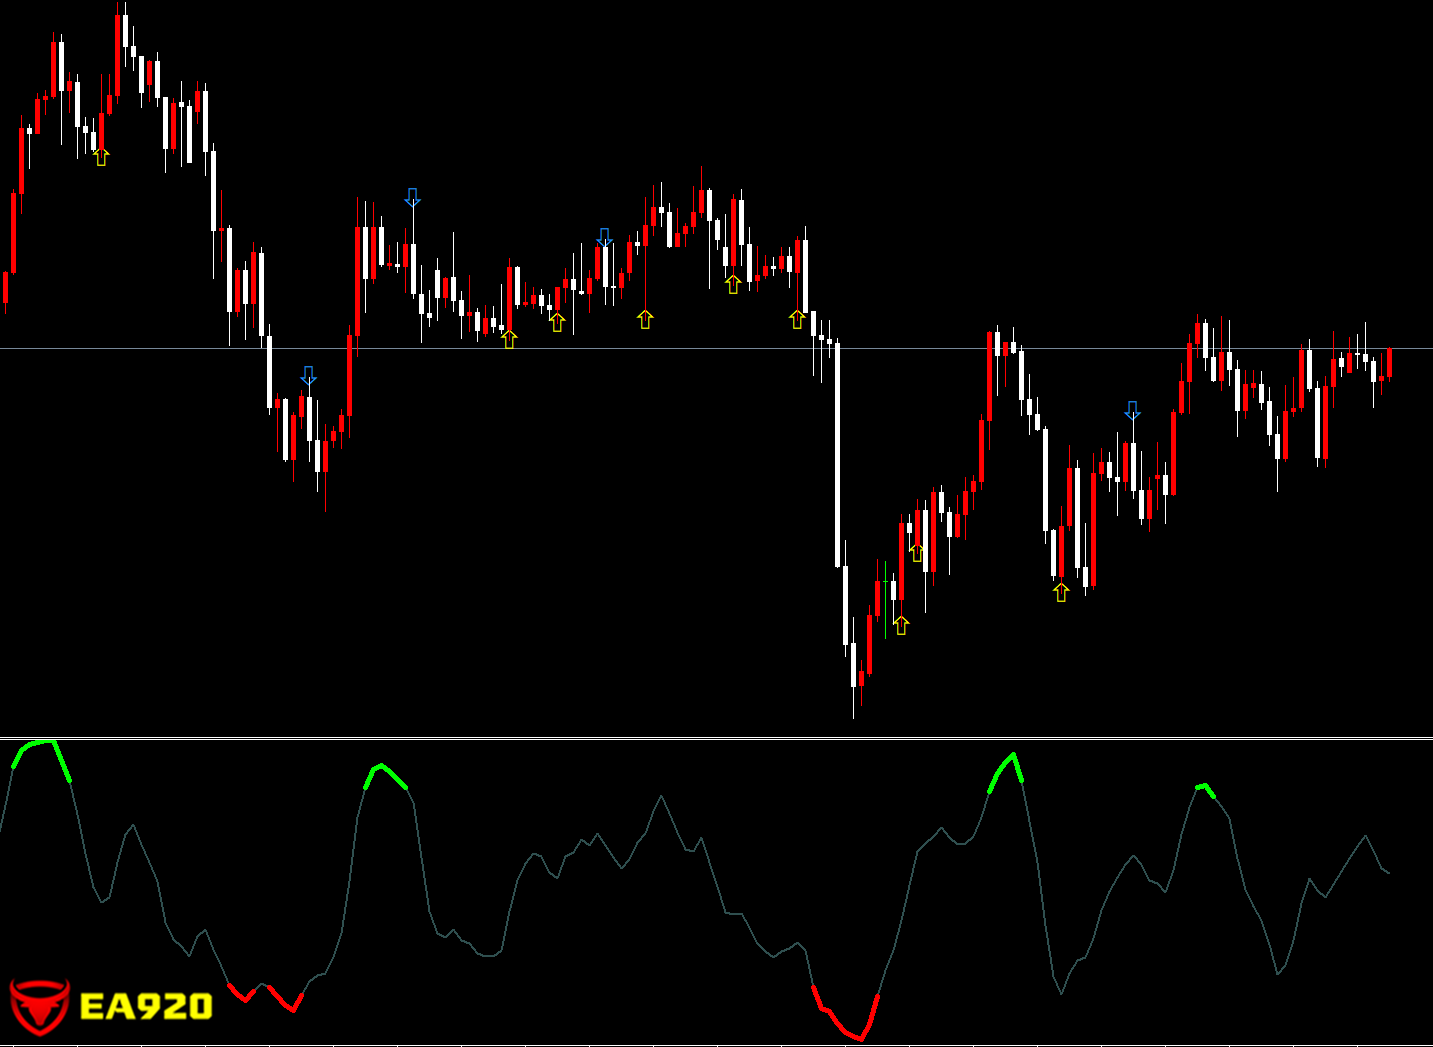Click the small rightmost green oscillator segment
The image size is (1433, 1047).
tap(1205, 789)
